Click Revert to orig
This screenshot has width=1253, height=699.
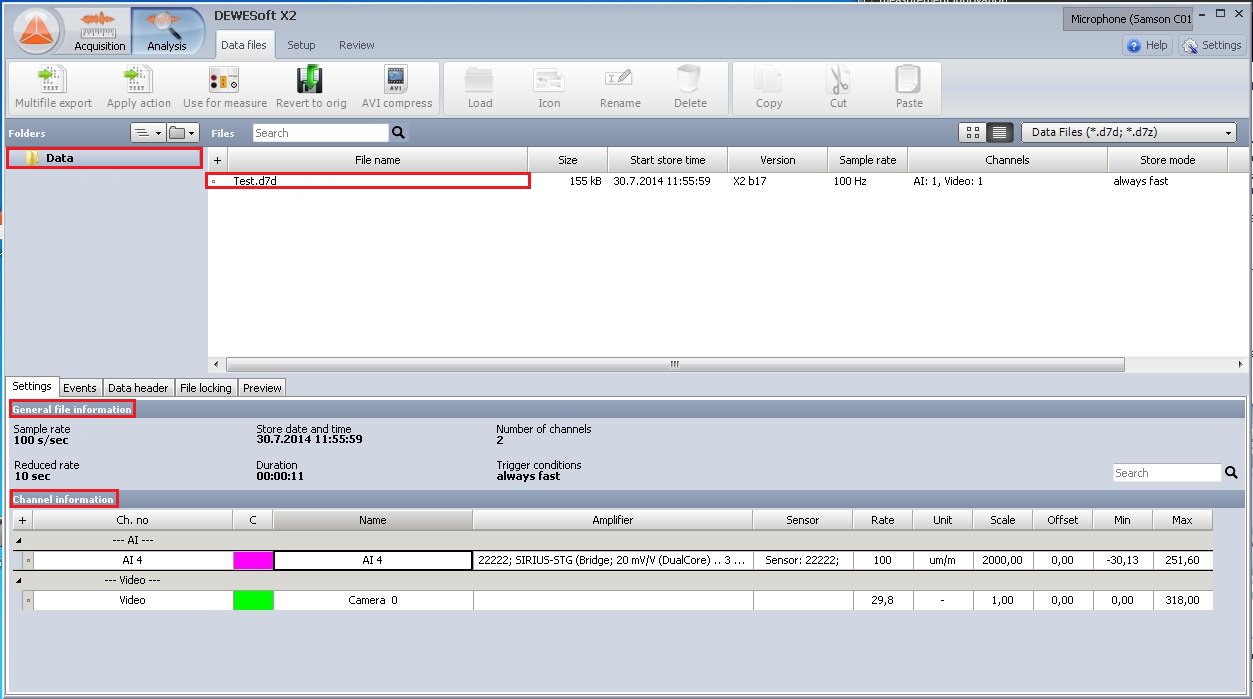click(311, 88)
